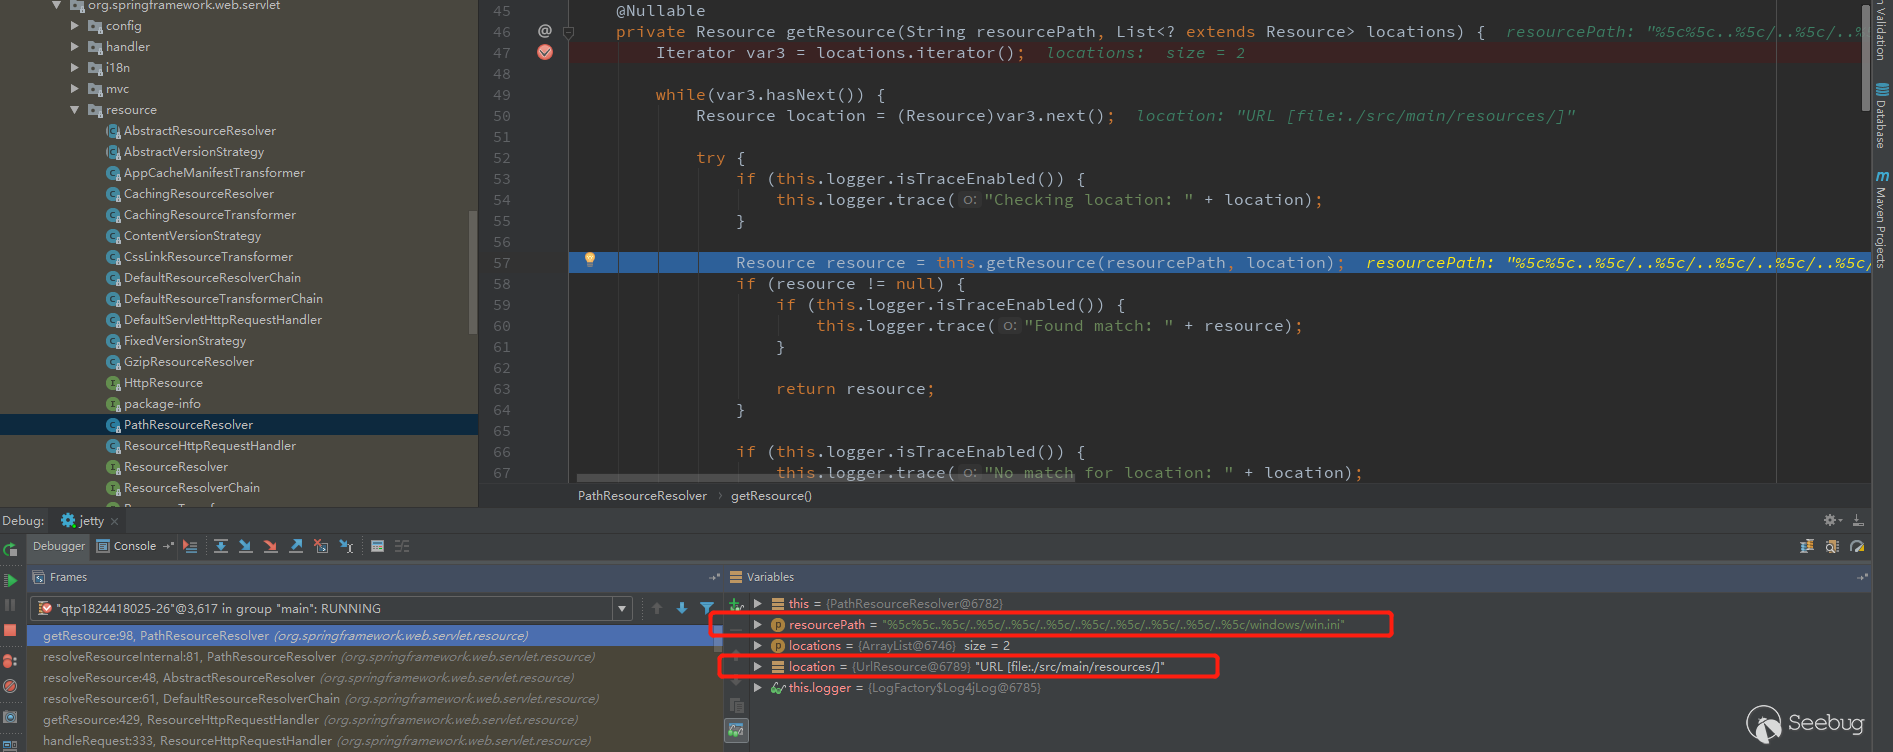This screenshot has width=1893, height=752.
Task: Click next frame down arrow icon
Action: [x=682, y=608]
